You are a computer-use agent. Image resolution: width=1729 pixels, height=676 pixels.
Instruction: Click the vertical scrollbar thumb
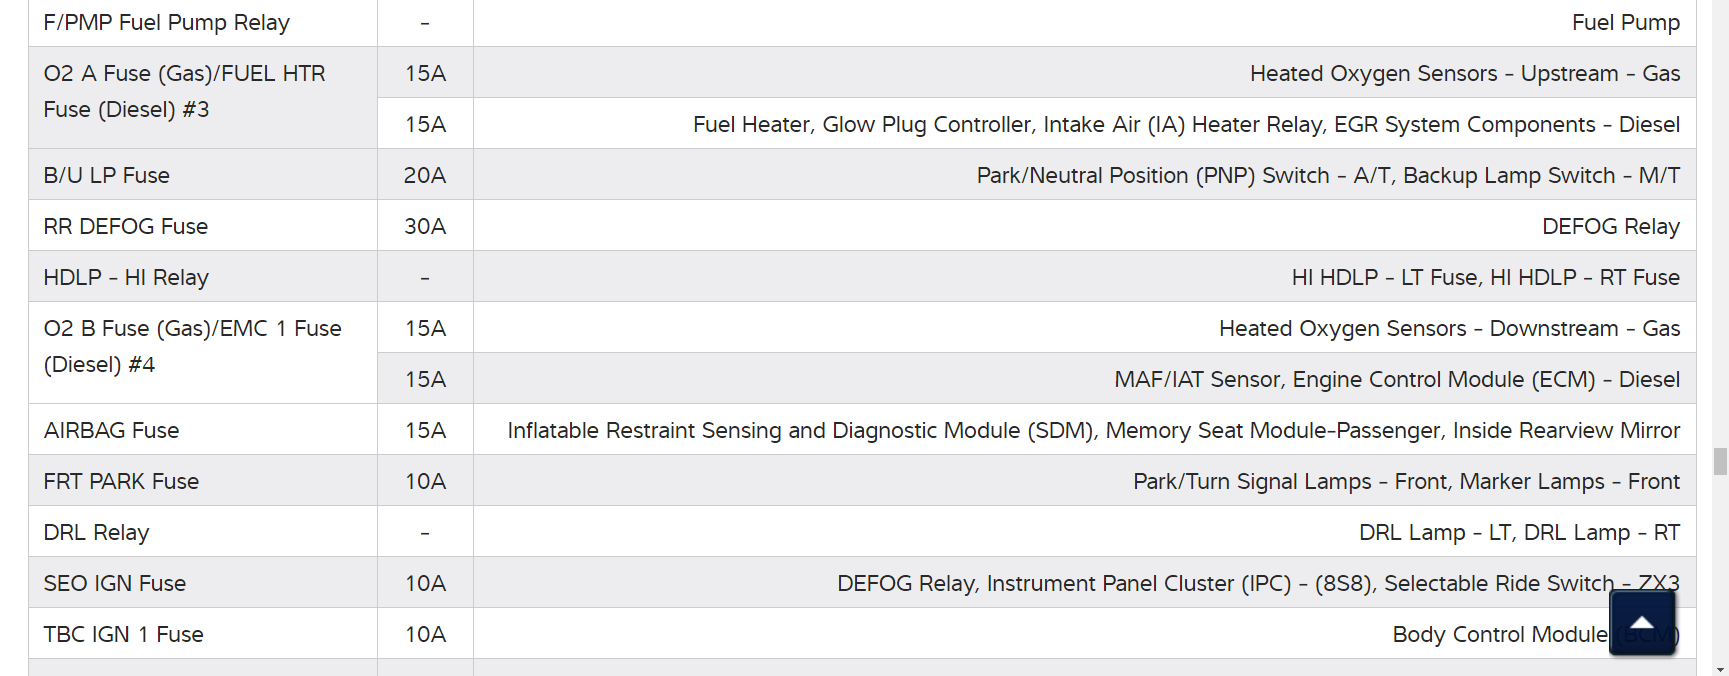tap(1720, 461)
